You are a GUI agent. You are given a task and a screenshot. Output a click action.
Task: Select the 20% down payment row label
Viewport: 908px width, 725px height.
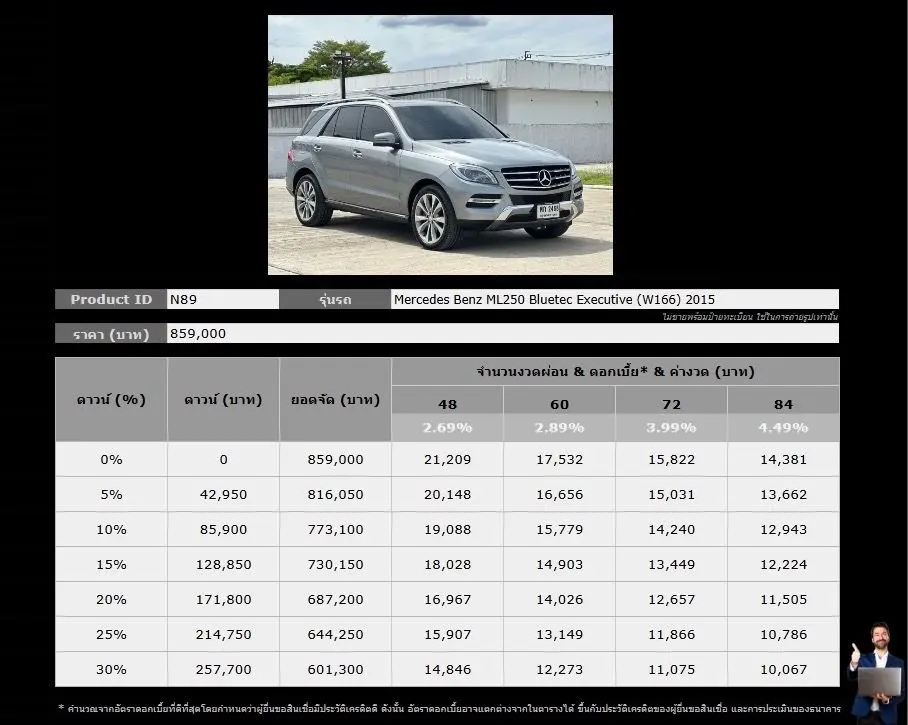tap(111, 599)
